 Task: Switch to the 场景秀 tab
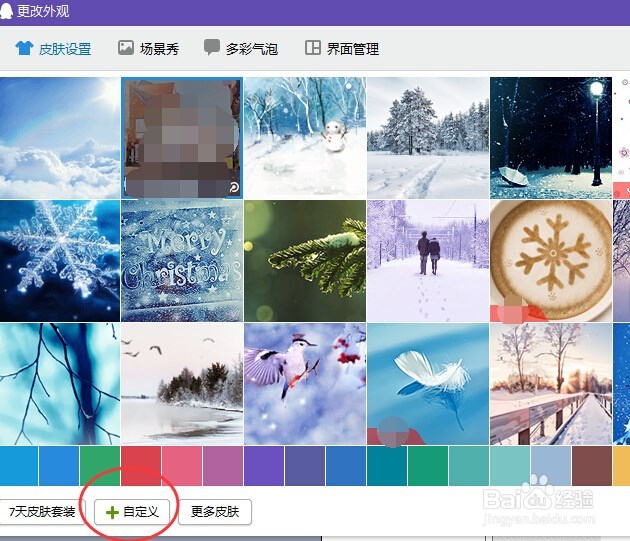[148, 49]
